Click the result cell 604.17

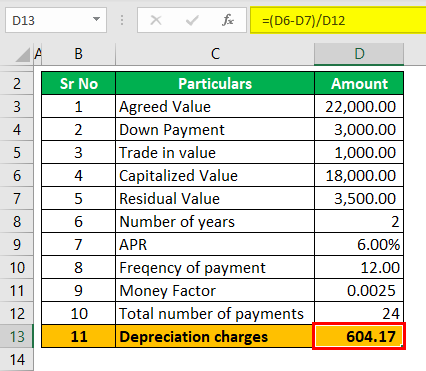(359, 336)
